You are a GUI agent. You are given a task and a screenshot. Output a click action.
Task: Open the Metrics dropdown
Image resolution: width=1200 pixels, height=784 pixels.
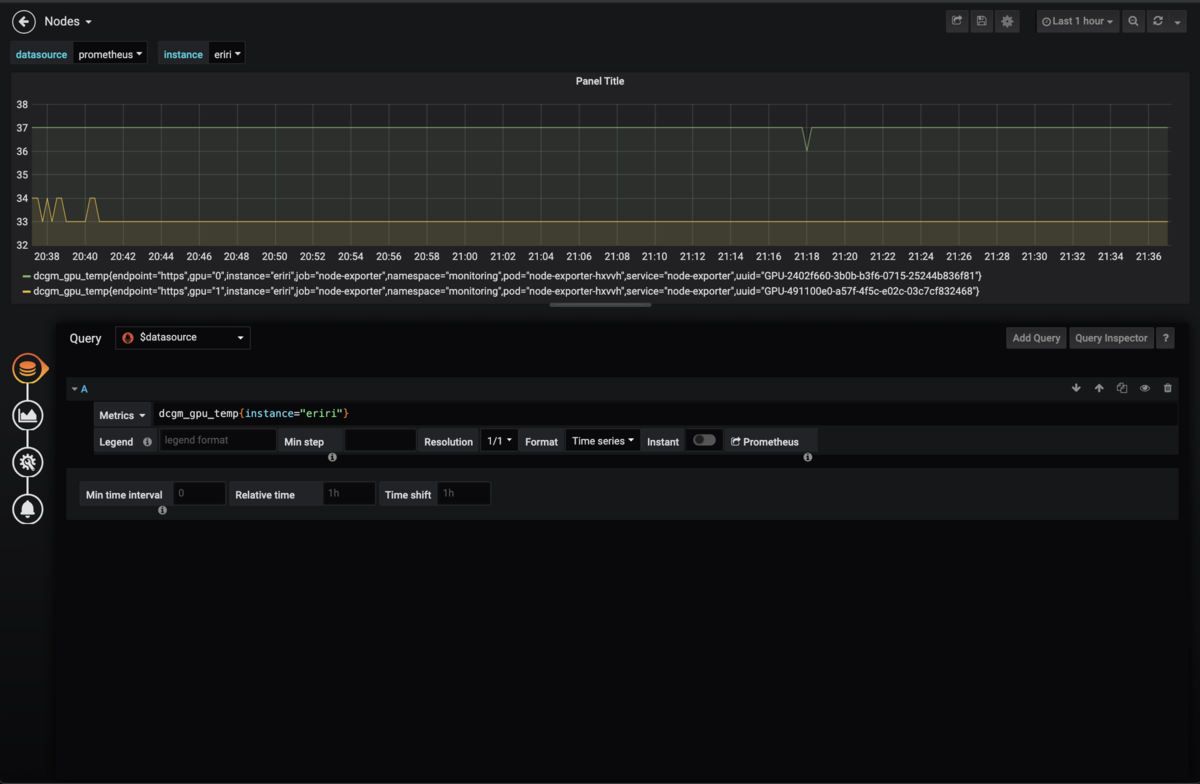click(122, 414)
